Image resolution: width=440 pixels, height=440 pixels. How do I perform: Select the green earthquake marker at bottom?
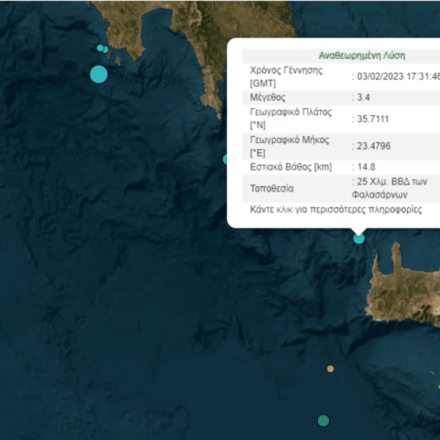click(x=323, y=421)
